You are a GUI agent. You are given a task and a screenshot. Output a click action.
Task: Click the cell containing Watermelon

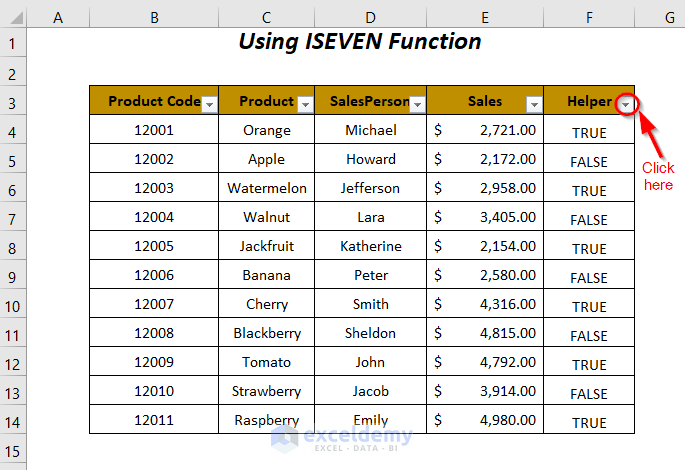(x=267, y=188)
